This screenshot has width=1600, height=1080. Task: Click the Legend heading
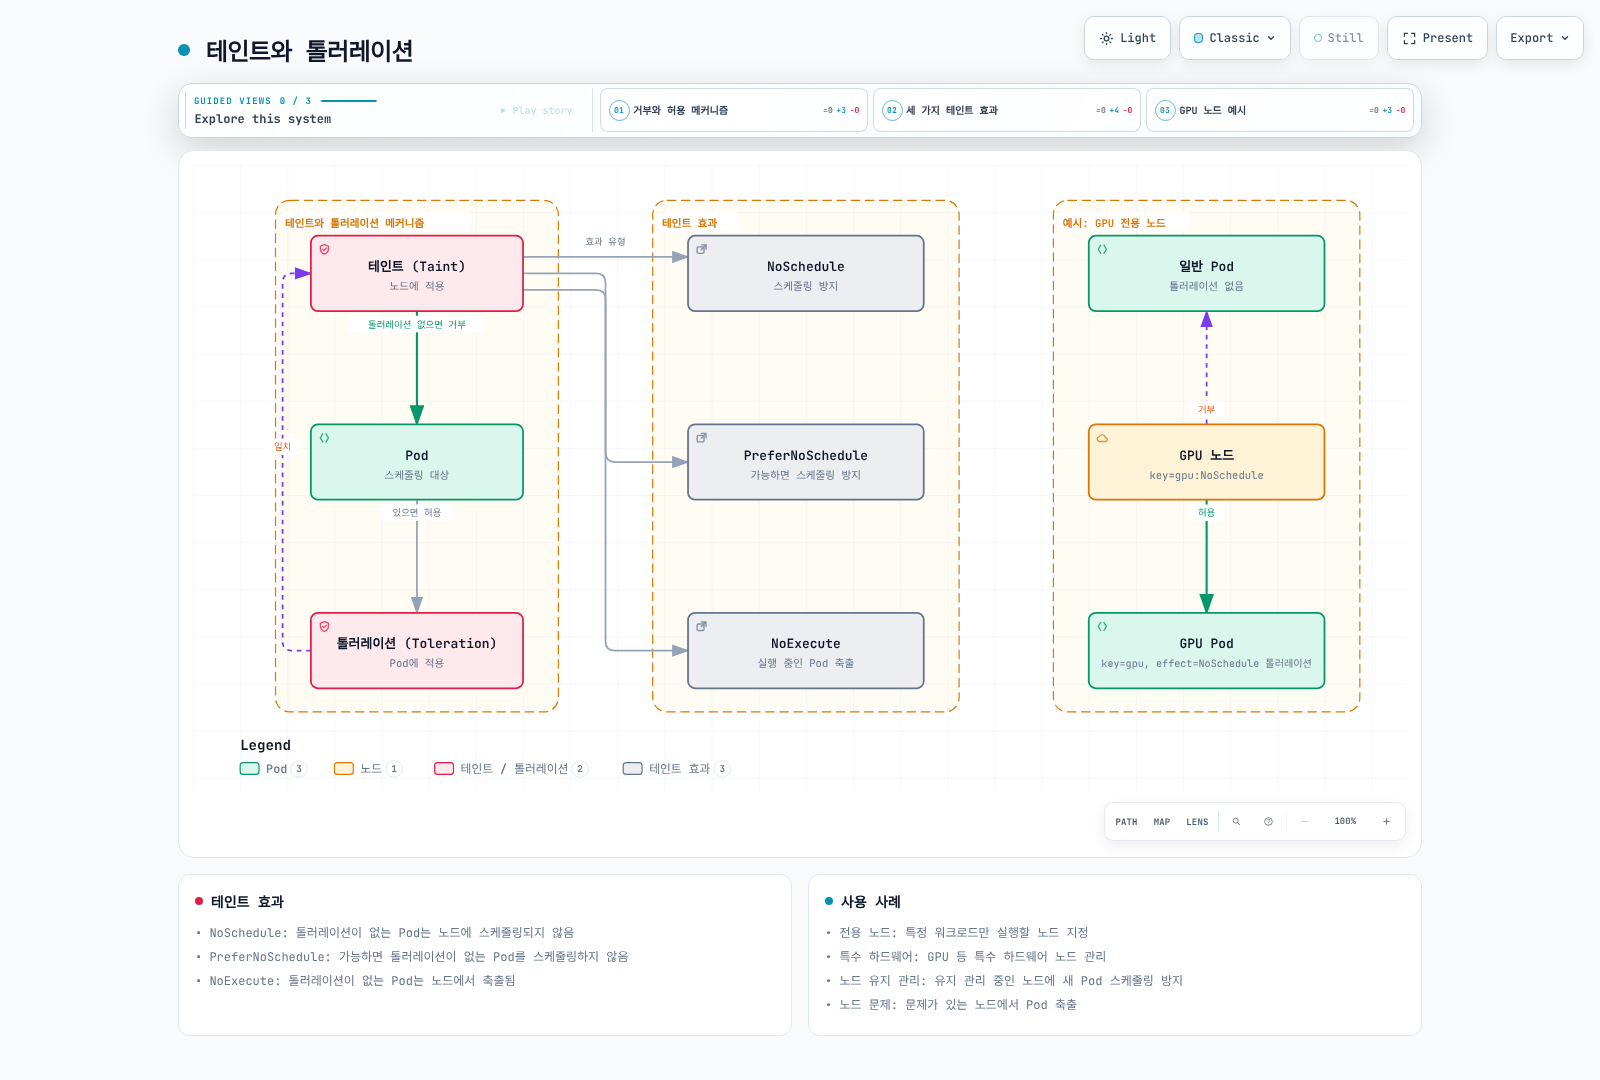[x=265, y=746]
